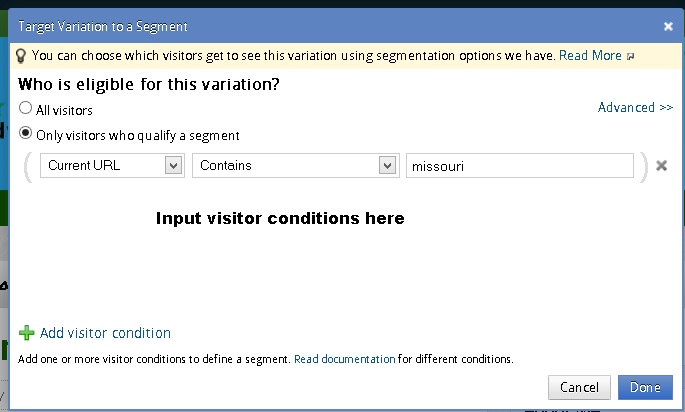Click the Input visitor conditions here text
Image resolution: width=685 pixels, height=412 pixels.
click(280, 218)
